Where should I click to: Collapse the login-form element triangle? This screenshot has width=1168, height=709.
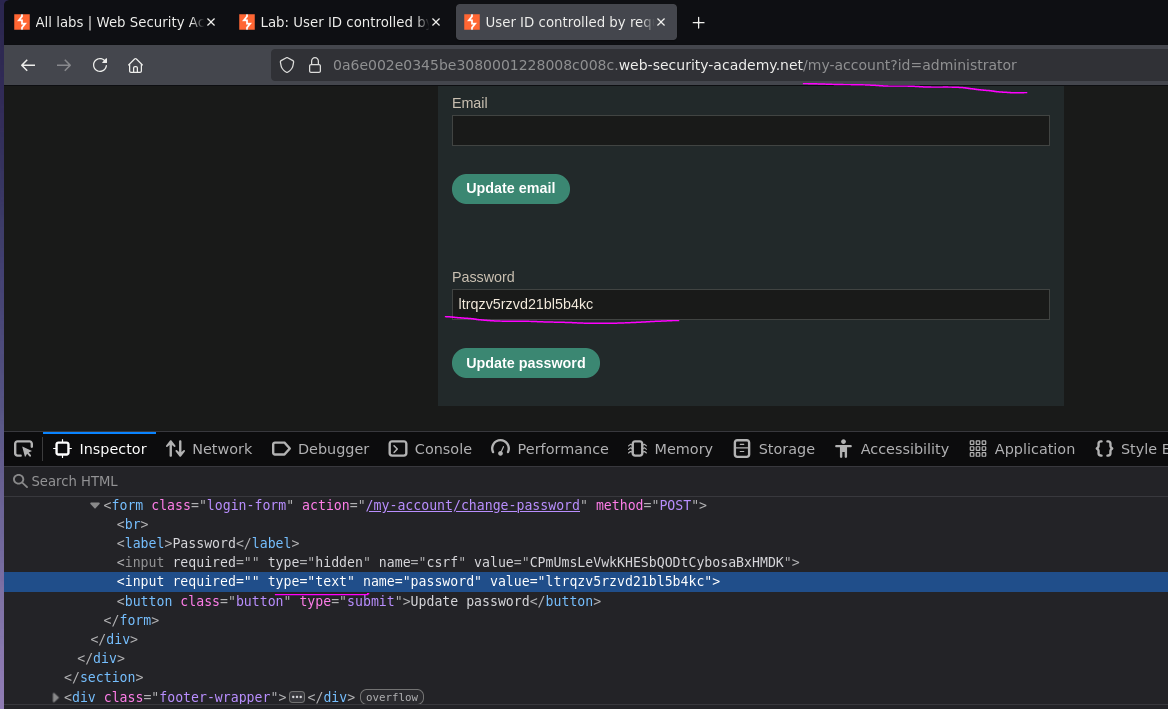(95, 506)
